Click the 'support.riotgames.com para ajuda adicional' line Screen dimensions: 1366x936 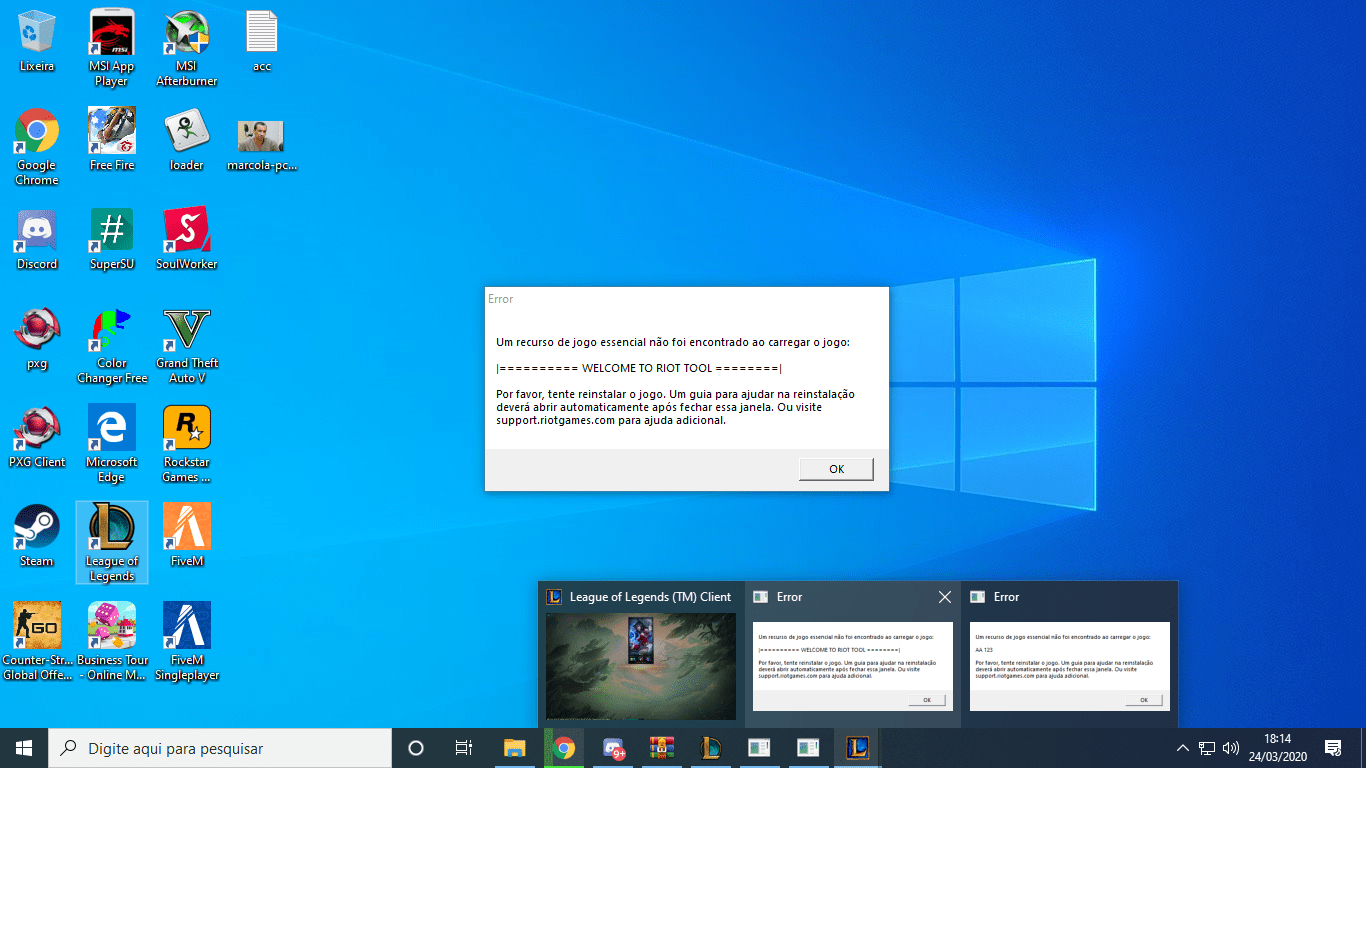[611, 420]
